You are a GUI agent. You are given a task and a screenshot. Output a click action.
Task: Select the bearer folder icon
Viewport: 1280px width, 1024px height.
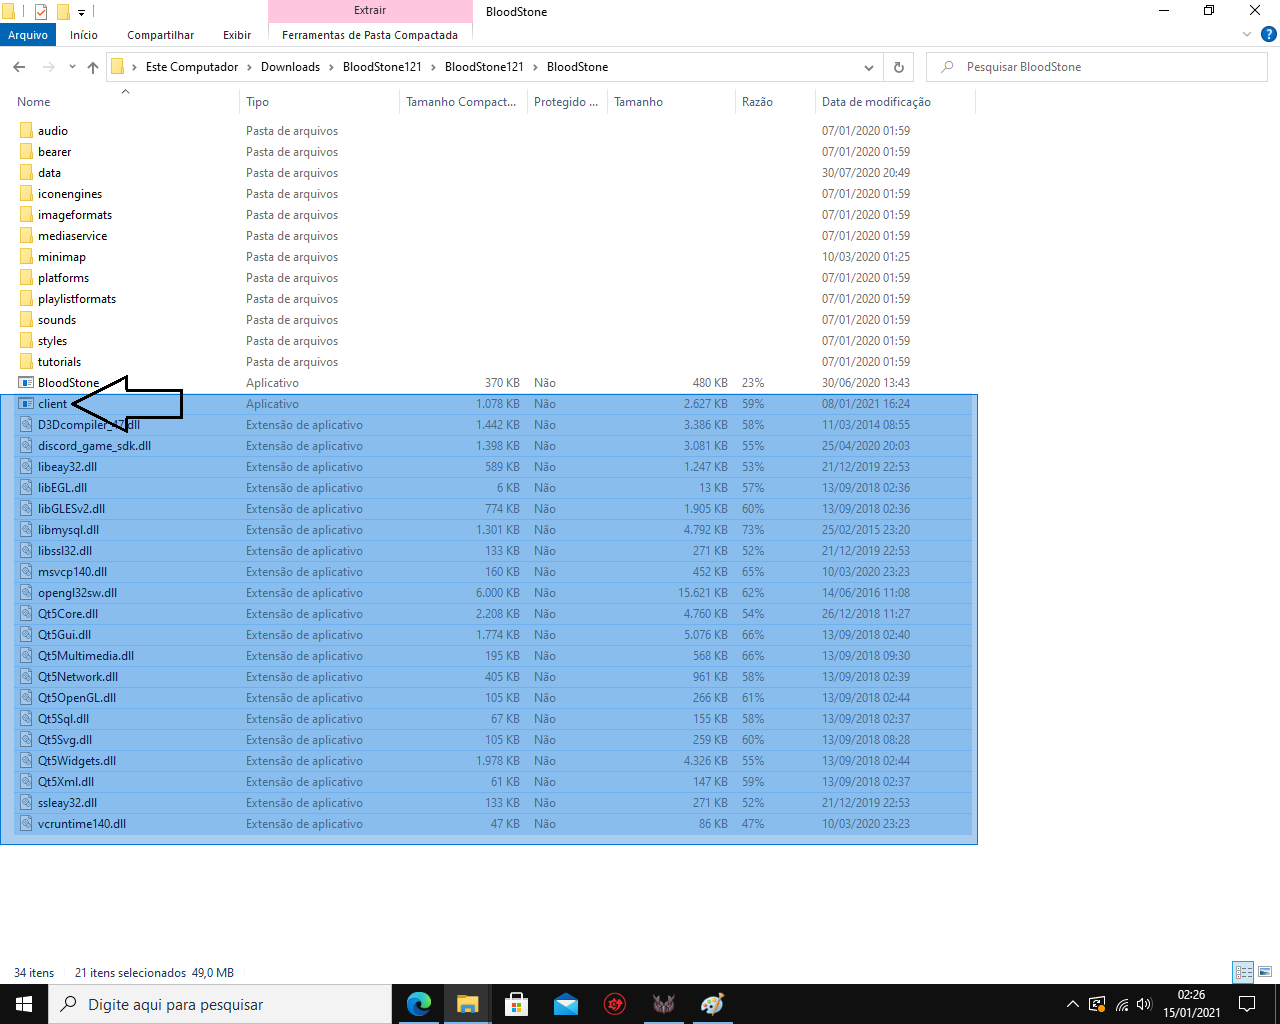[x=26, y=152]
